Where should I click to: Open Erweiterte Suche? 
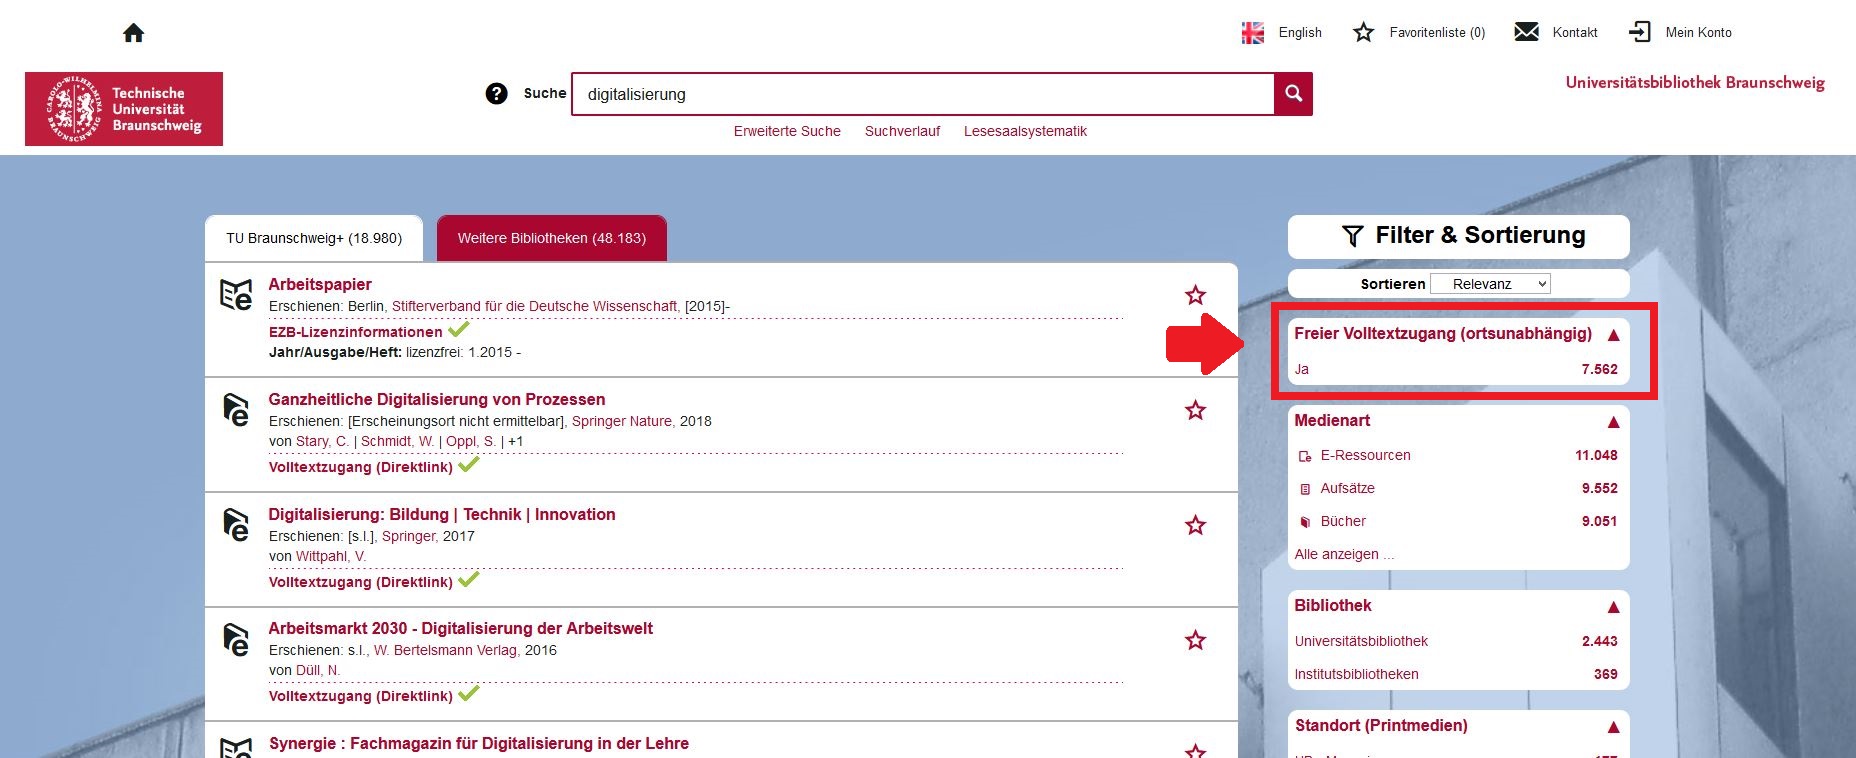click(787, 131)
